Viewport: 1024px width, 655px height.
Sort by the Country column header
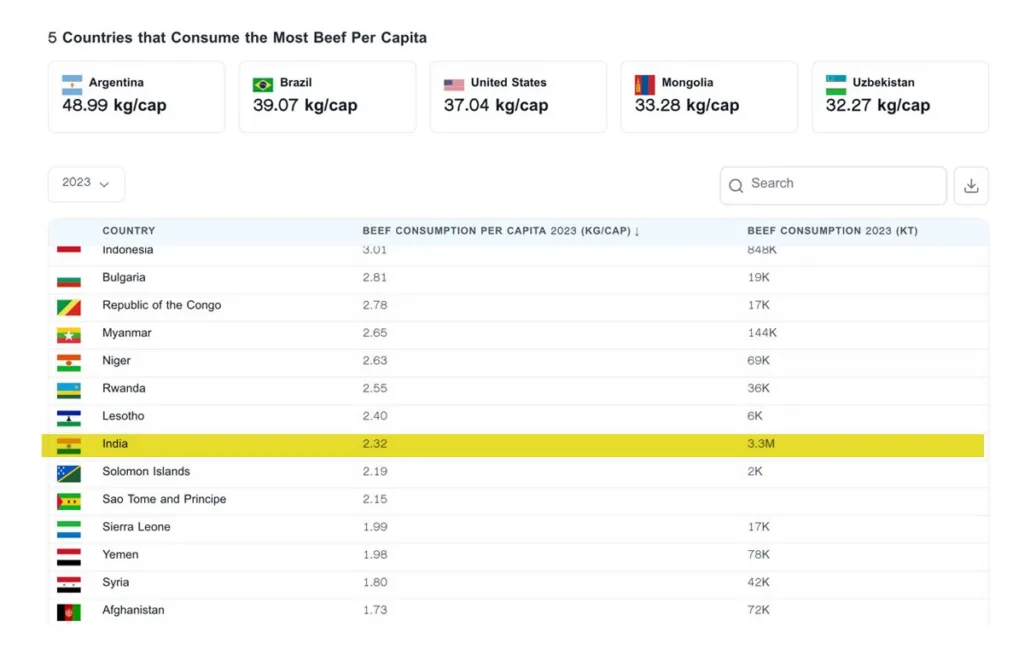pos(129,231)
